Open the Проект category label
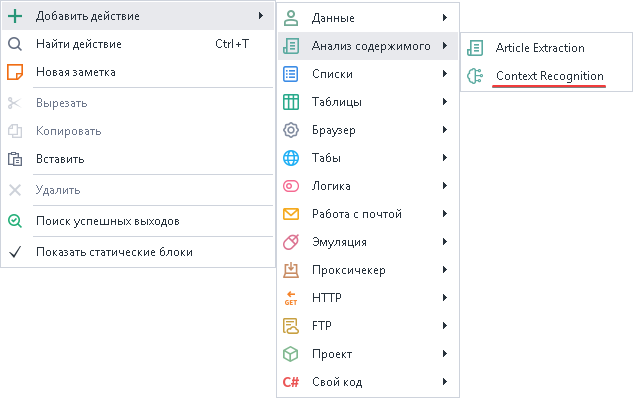The height and width of the screenshot is (398, 634). (332, 354)
